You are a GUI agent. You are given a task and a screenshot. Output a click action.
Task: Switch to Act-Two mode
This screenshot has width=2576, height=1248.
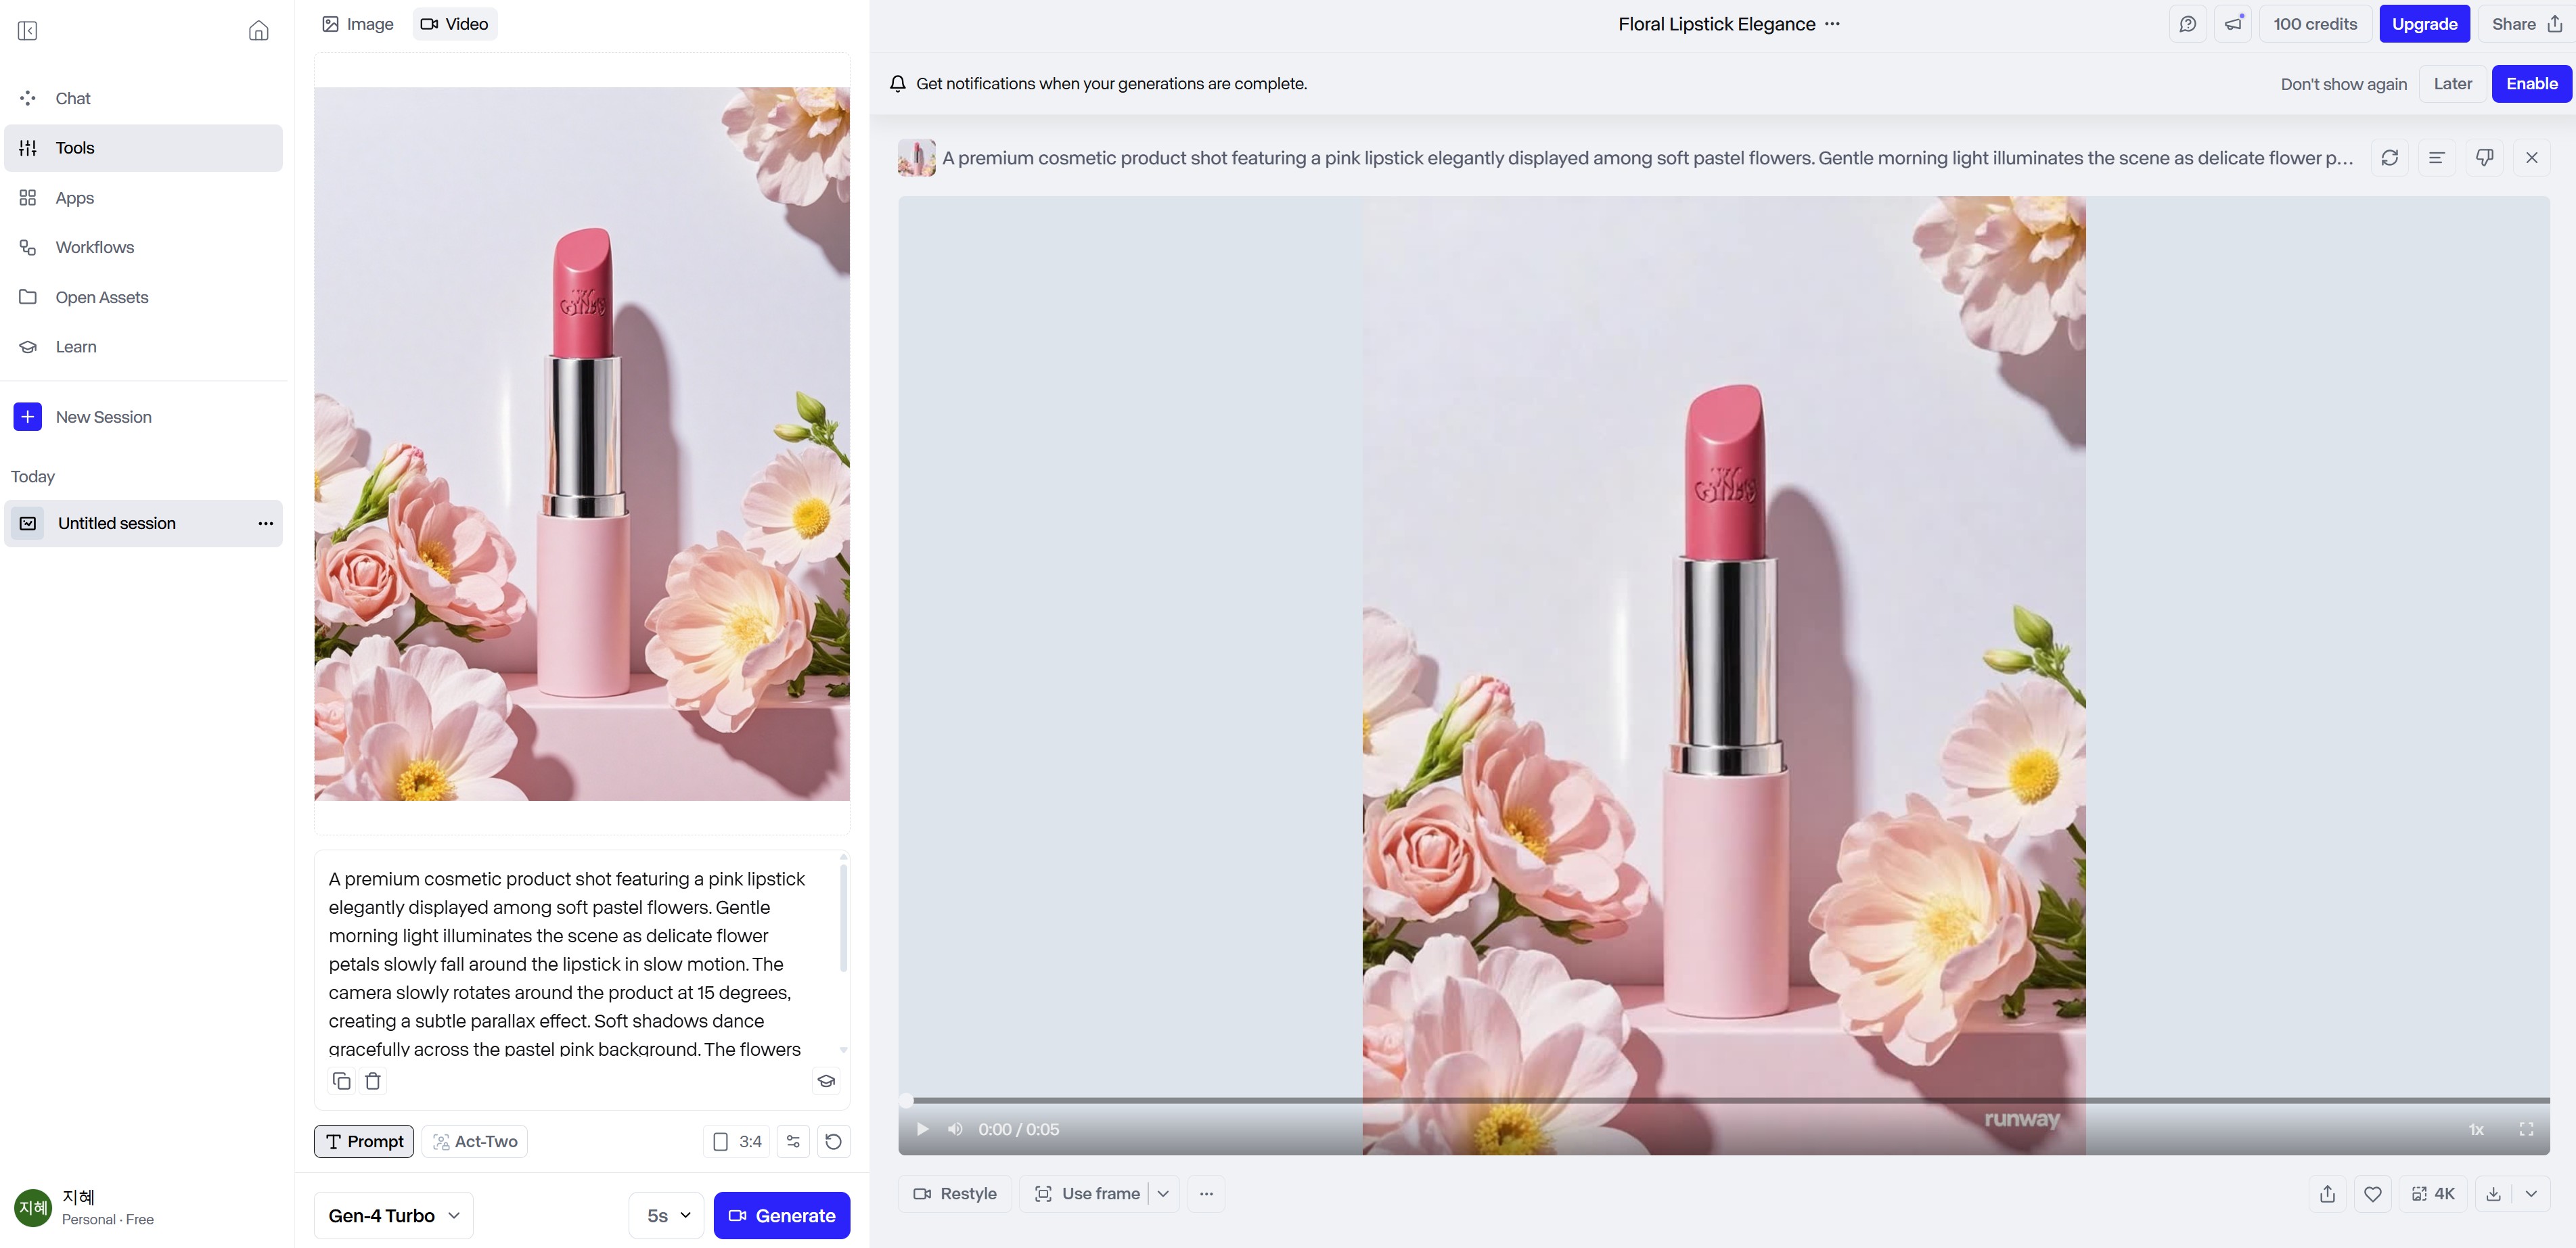point(475,1141)
